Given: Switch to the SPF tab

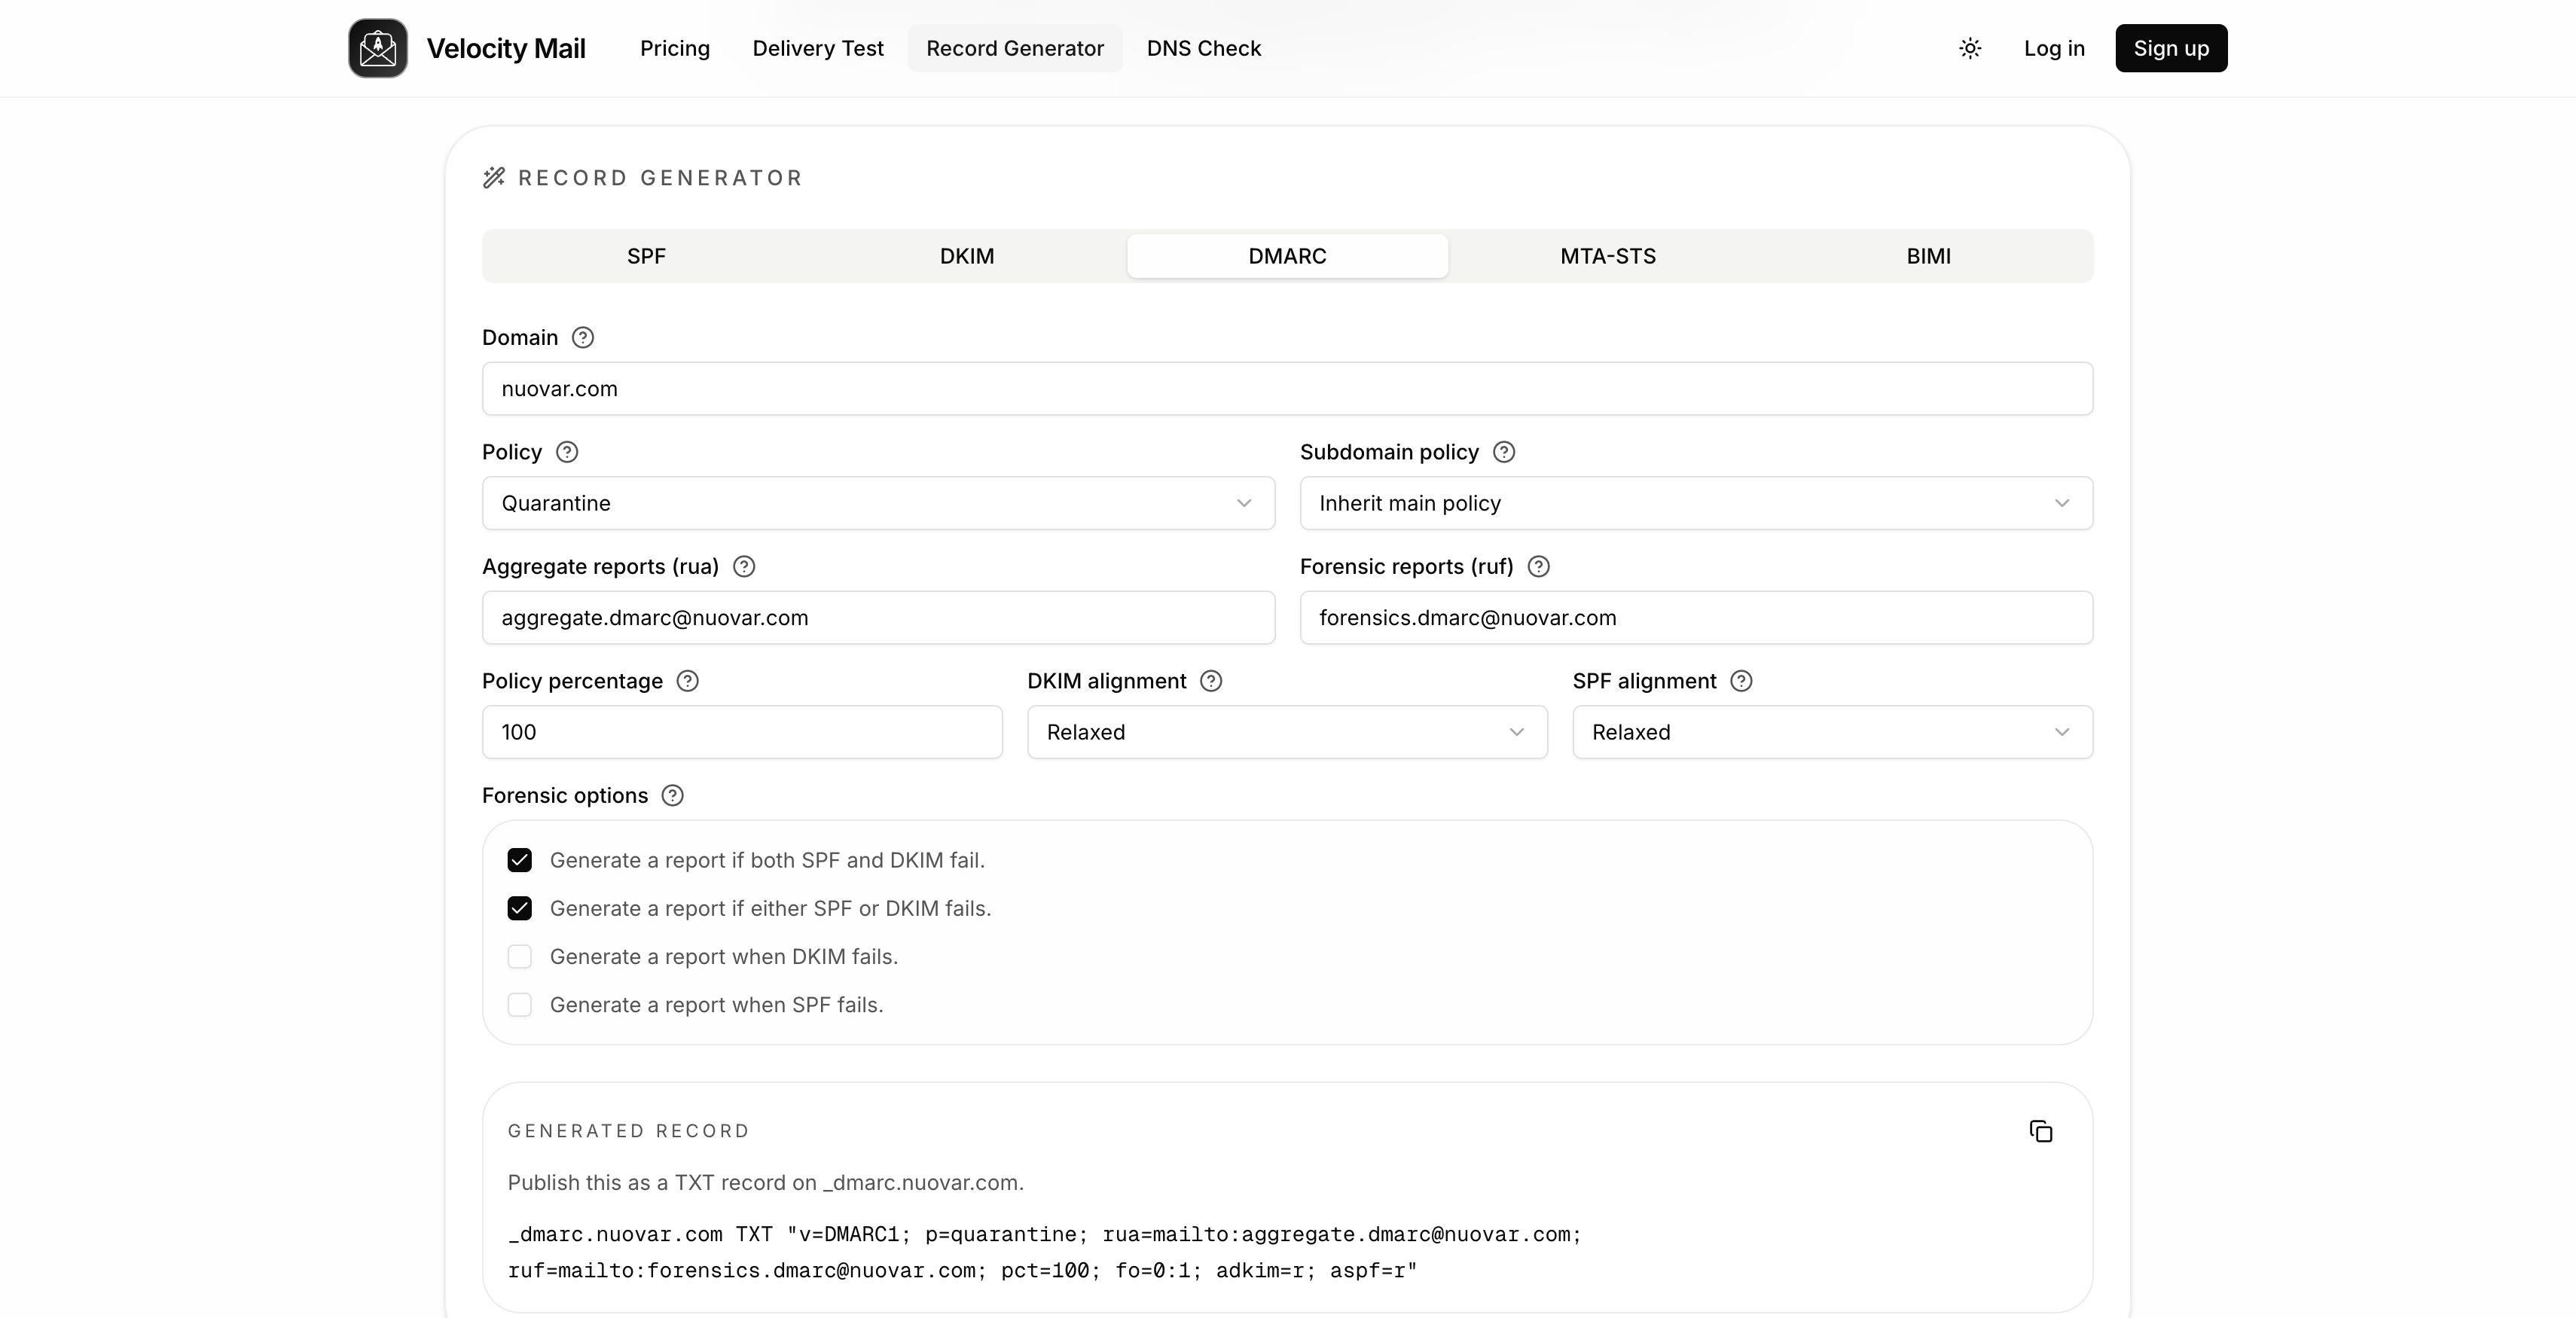Looking at the screenshot, I should click(x=646, y=256).
